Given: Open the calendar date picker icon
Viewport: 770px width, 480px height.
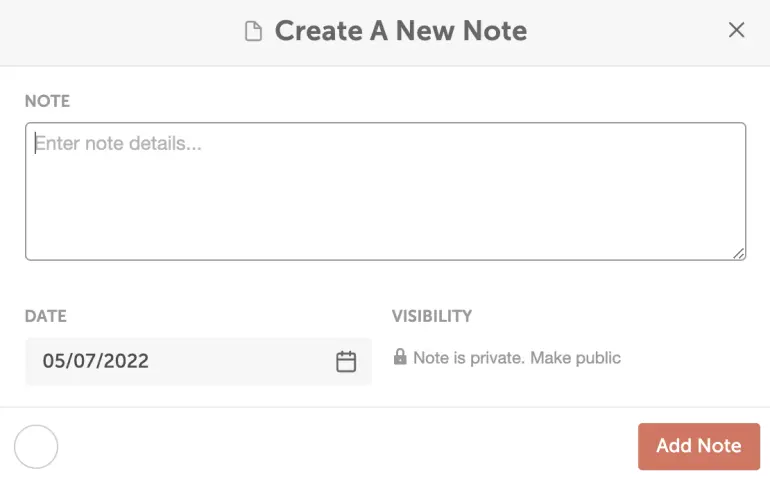Looking at the screenshot, I should pos(346,362).
